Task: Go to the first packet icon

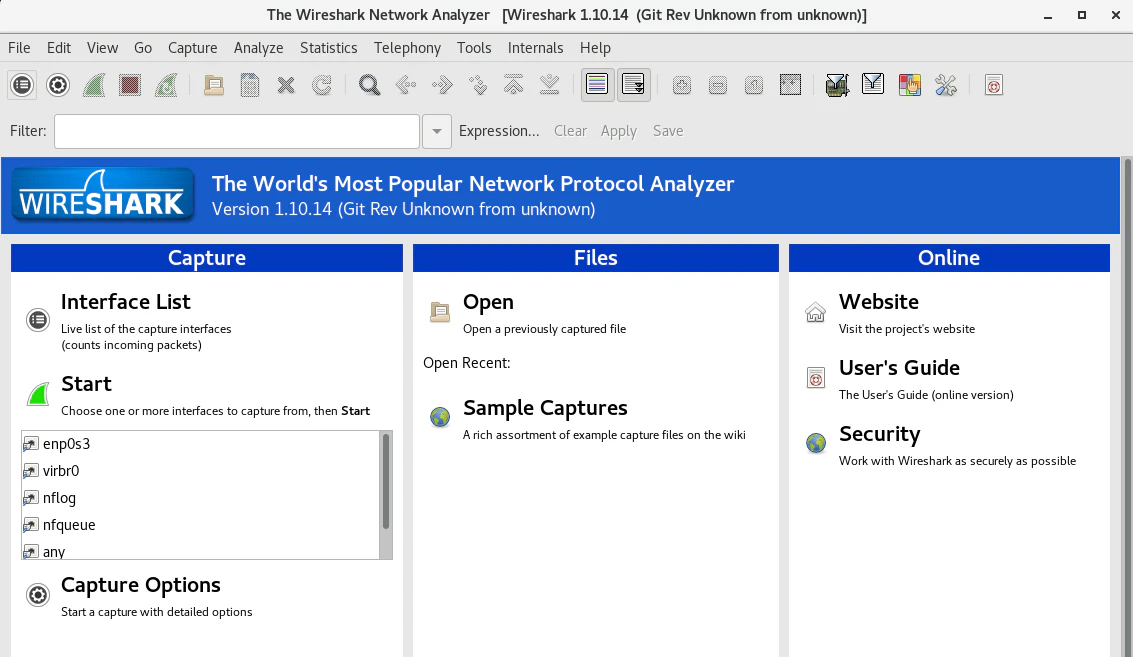Action: (514, 85)
